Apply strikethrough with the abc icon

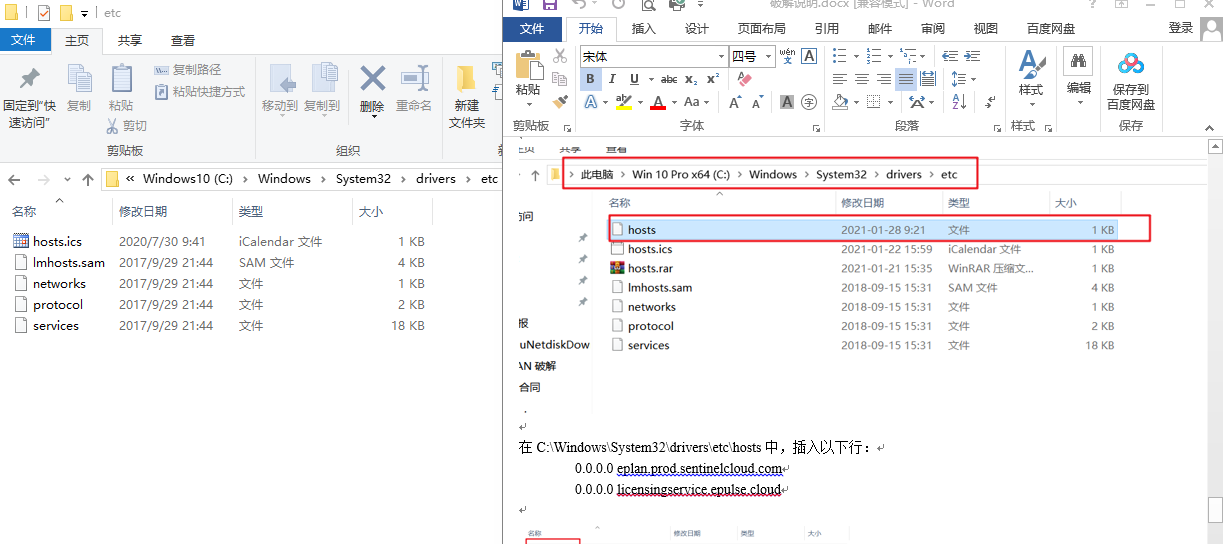669,79
